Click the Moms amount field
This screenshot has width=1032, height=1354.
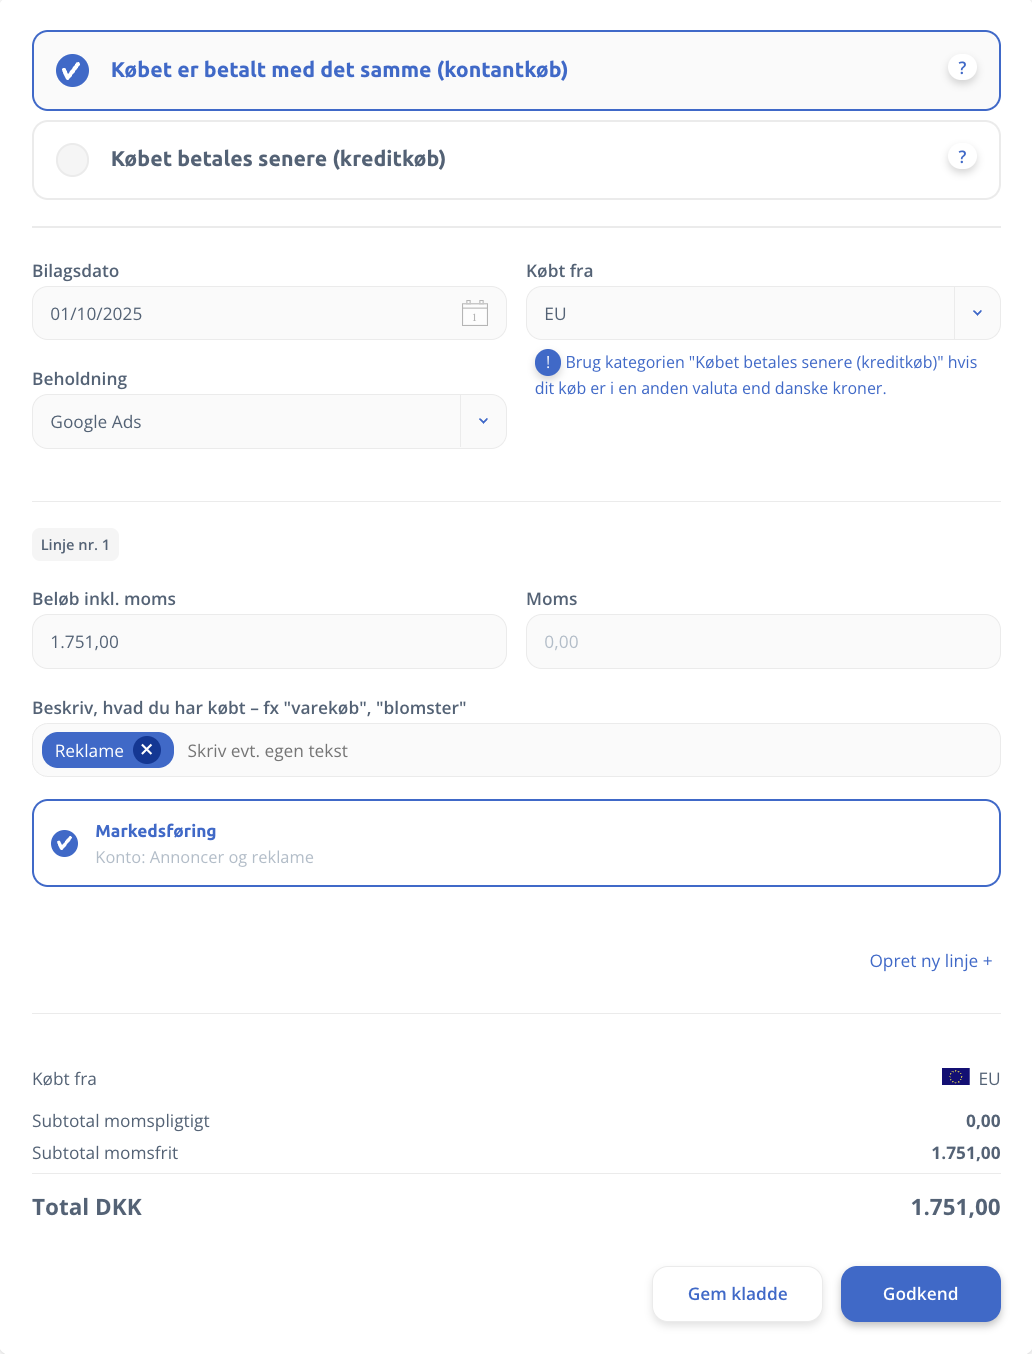click(762, 642)
